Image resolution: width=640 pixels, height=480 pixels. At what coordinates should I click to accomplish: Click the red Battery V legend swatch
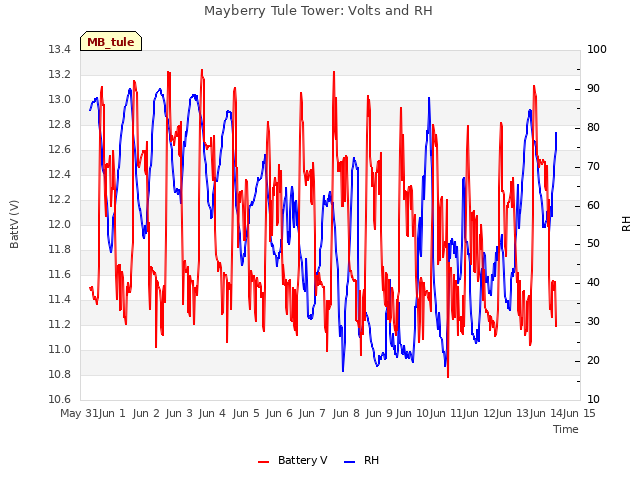pos(264,462)
